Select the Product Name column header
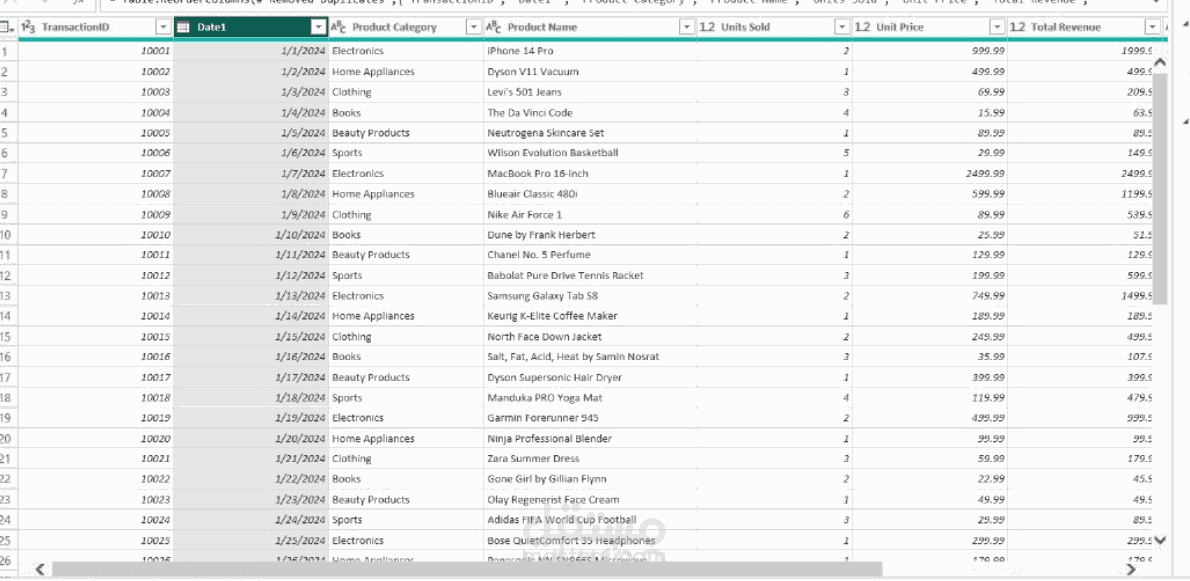 coord(590,27)
